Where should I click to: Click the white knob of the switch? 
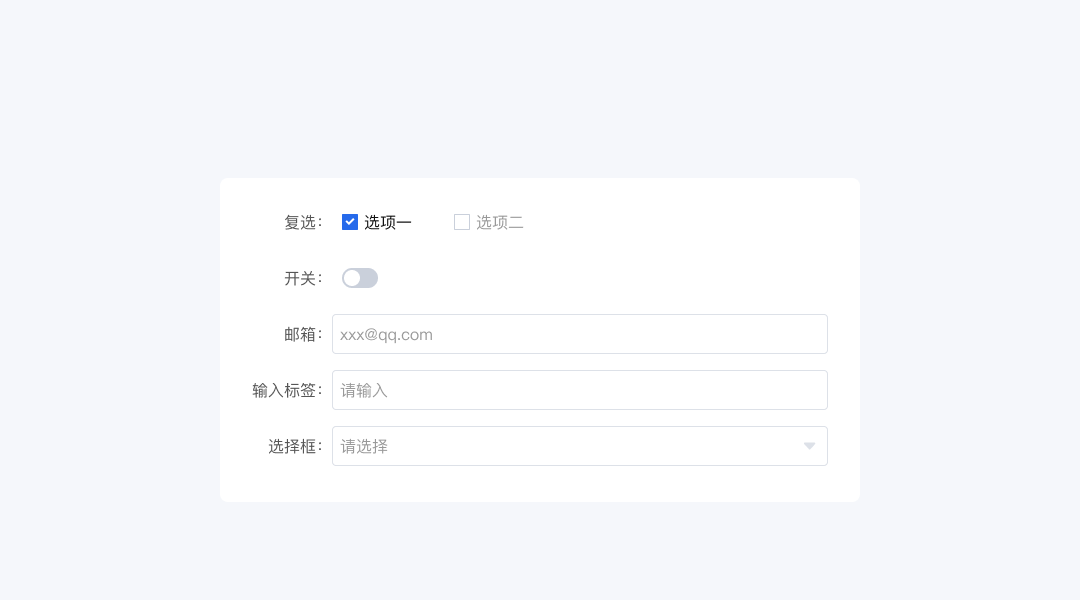352,278
